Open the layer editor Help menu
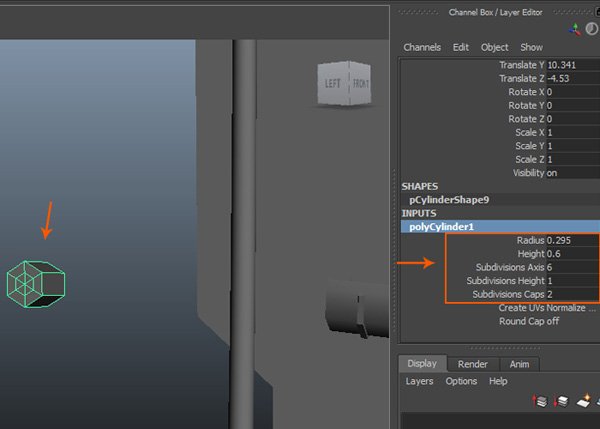The image size is (600, 429). pyautogui.click(x=498, y=381)
